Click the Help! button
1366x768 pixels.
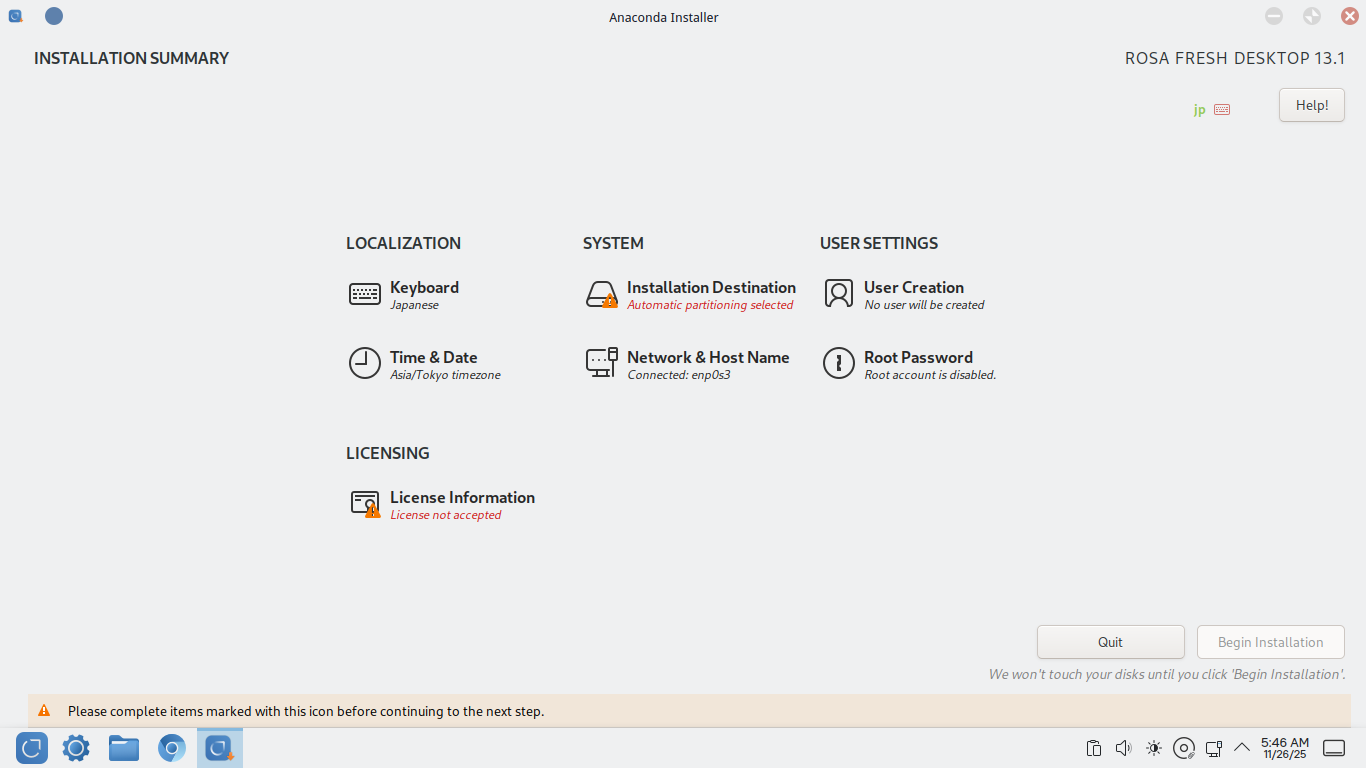(1311, 105)
